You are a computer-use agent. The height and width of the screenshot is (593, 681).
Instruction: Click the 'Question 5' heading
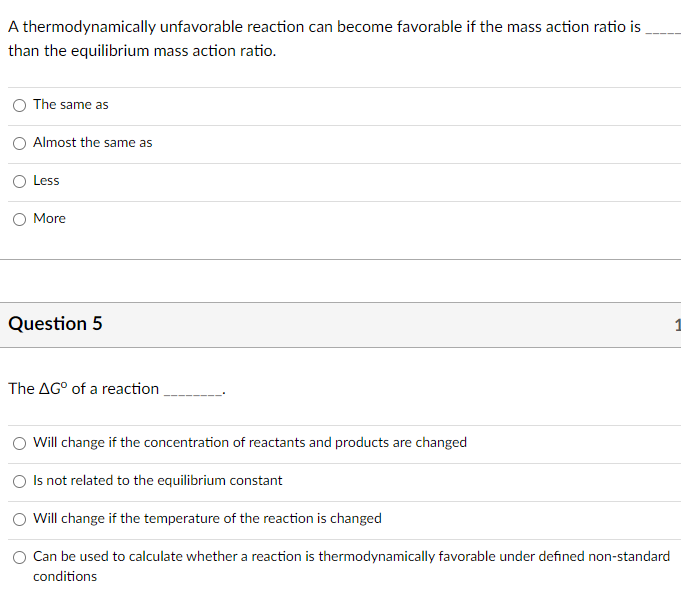click(55, 324)
